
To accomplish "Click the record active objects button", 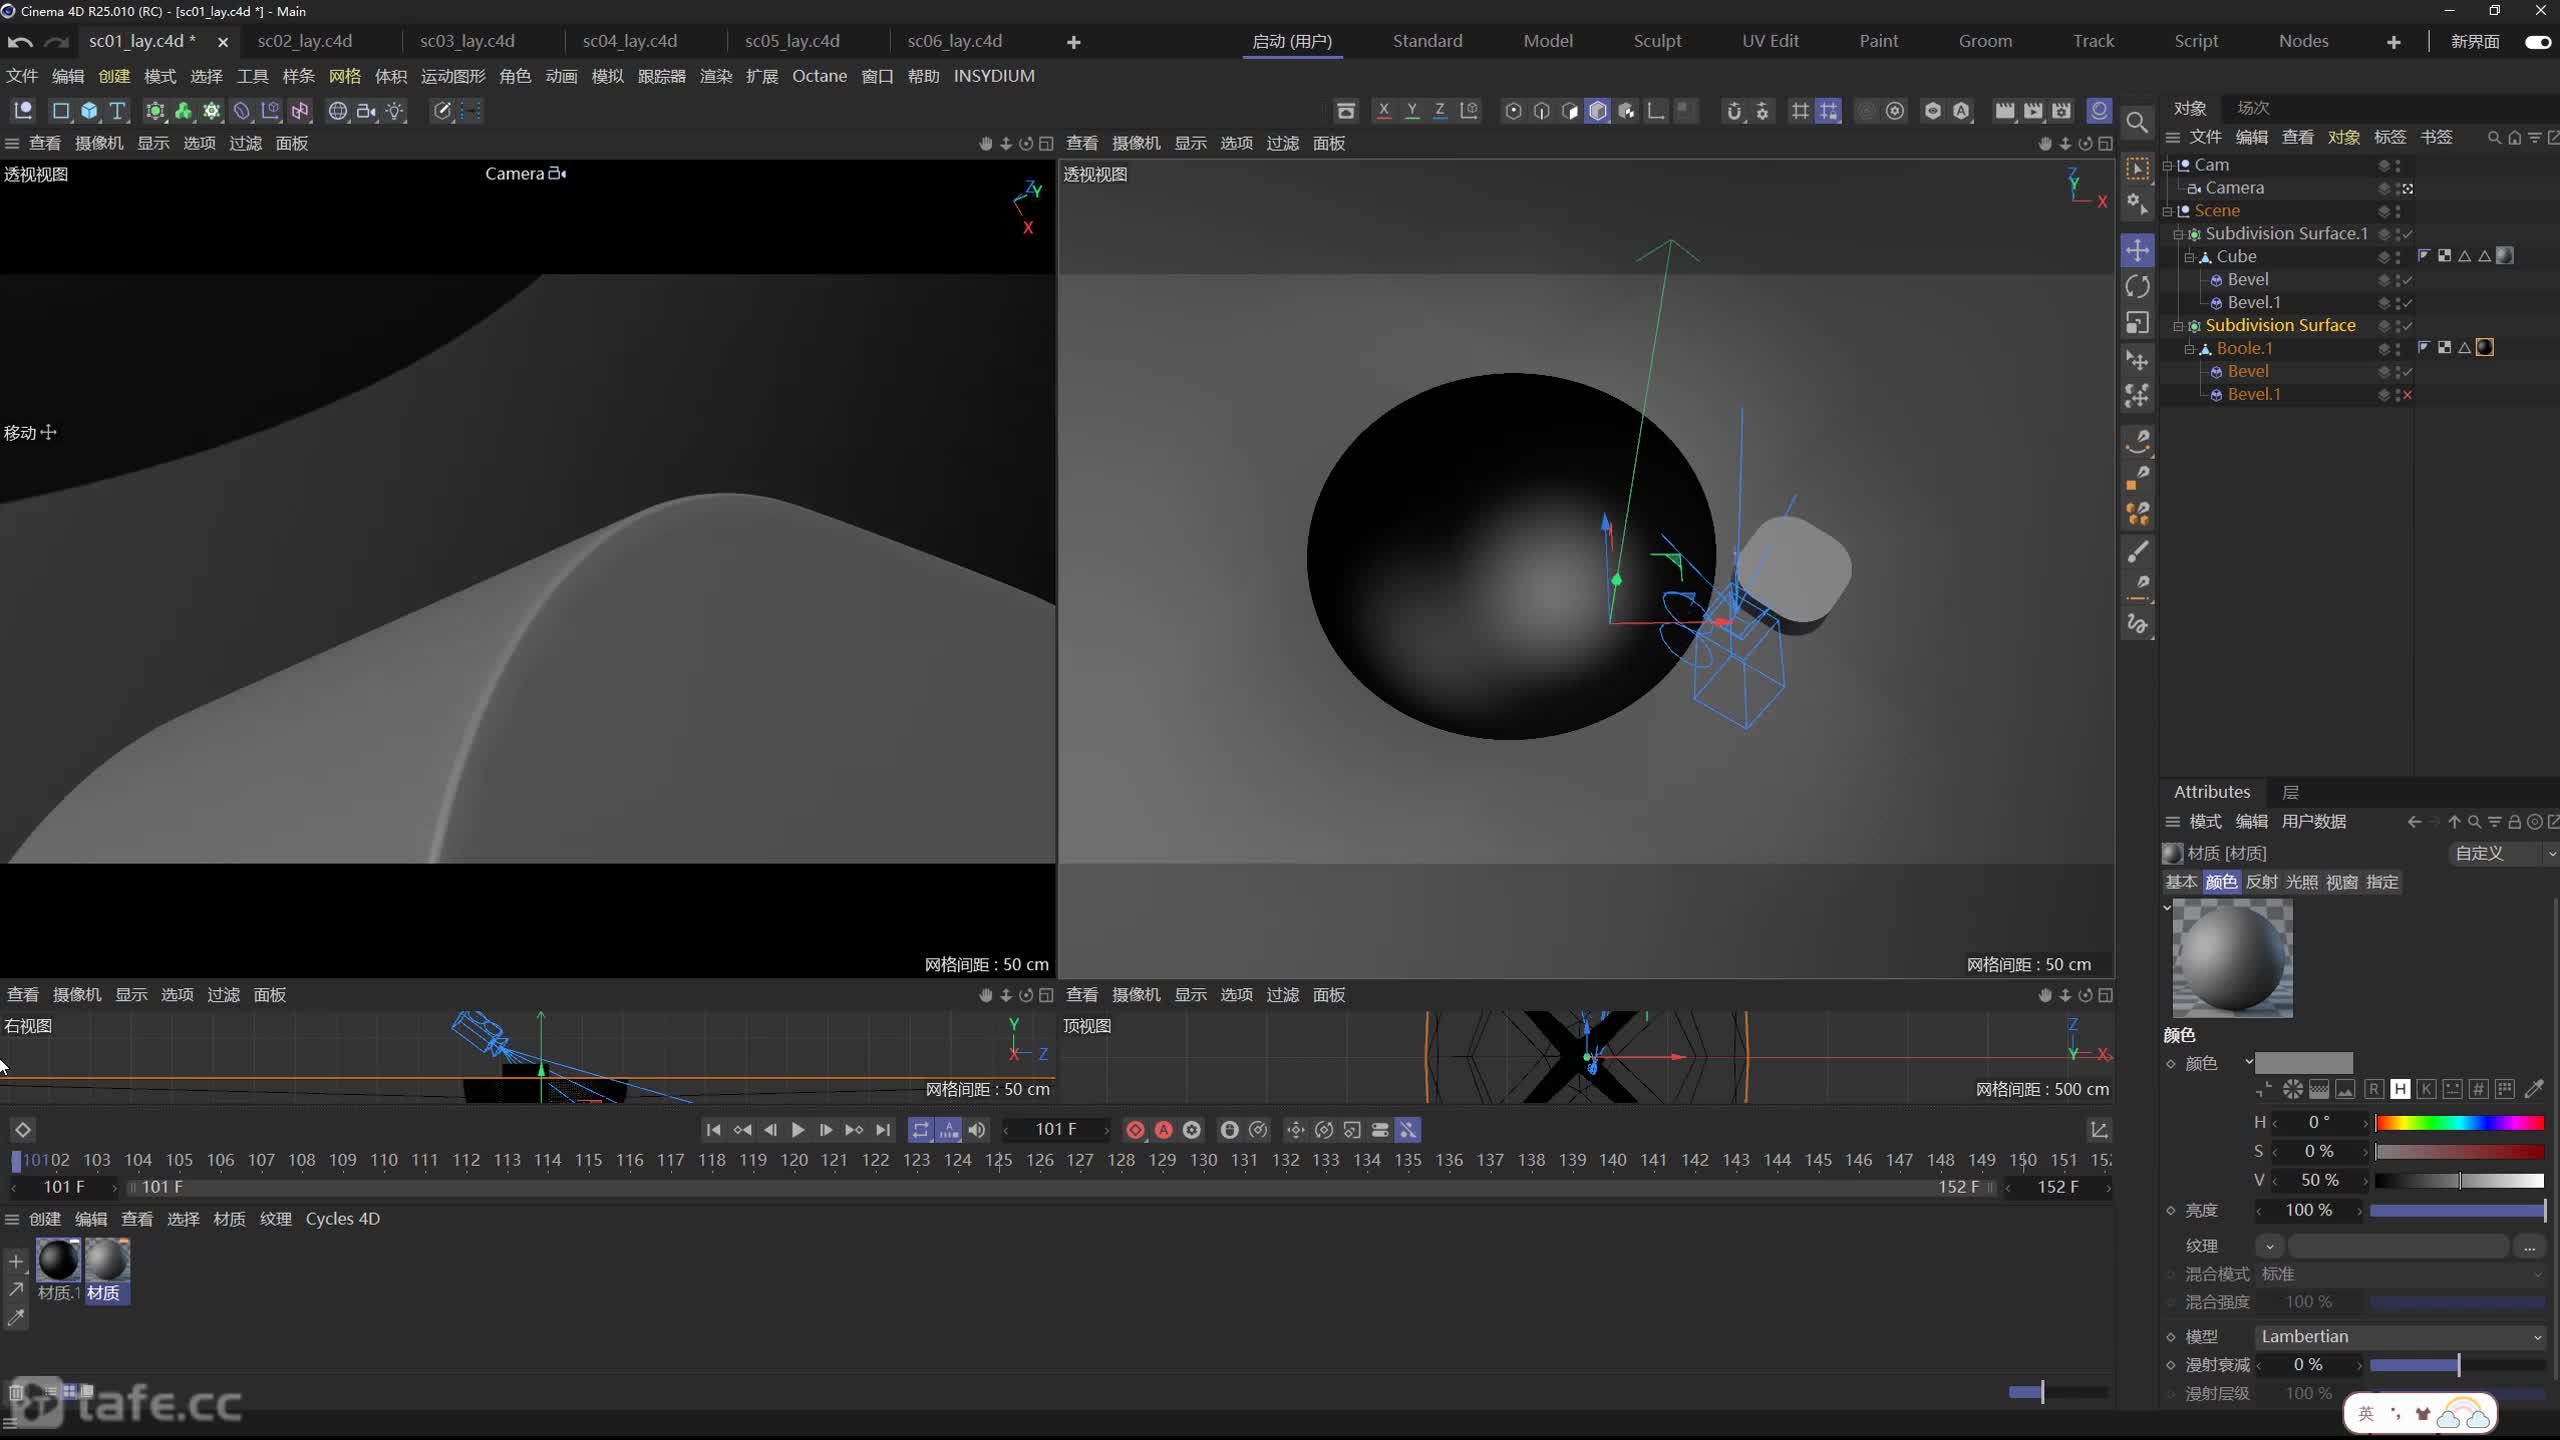I will tap(1135, 1130).
